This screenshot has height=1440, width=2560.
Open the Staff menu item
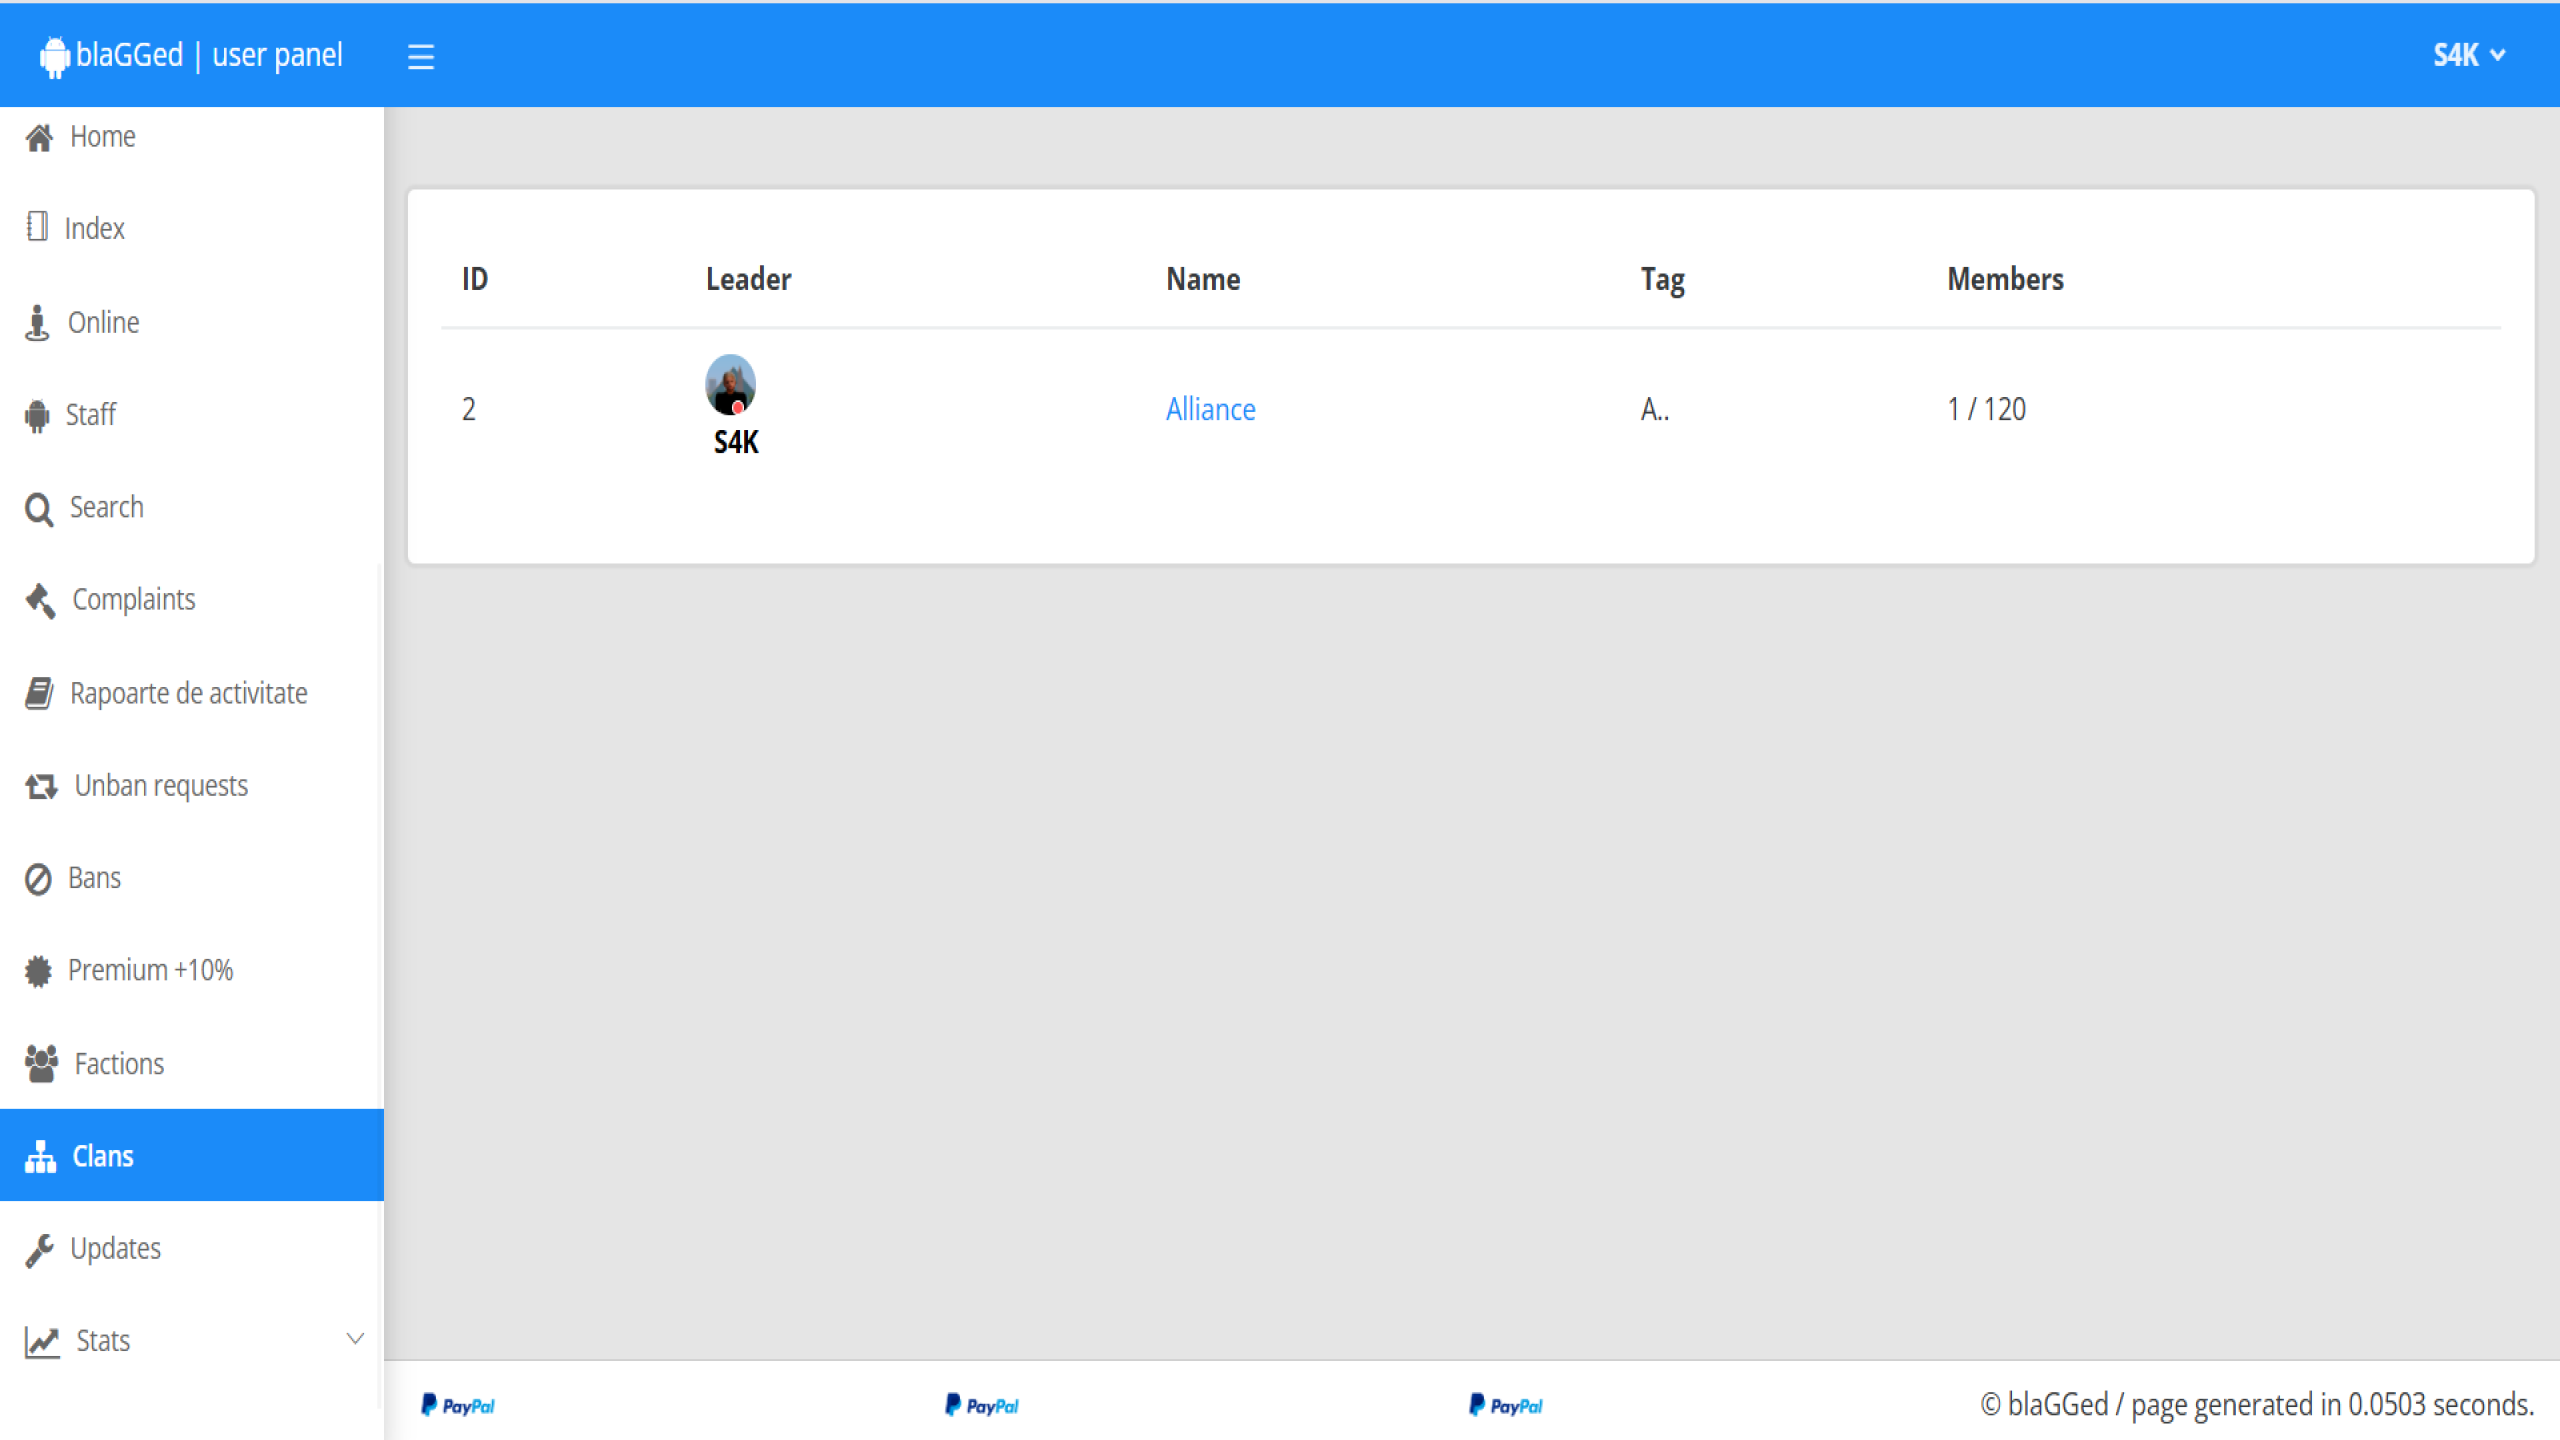coord(90,414)
